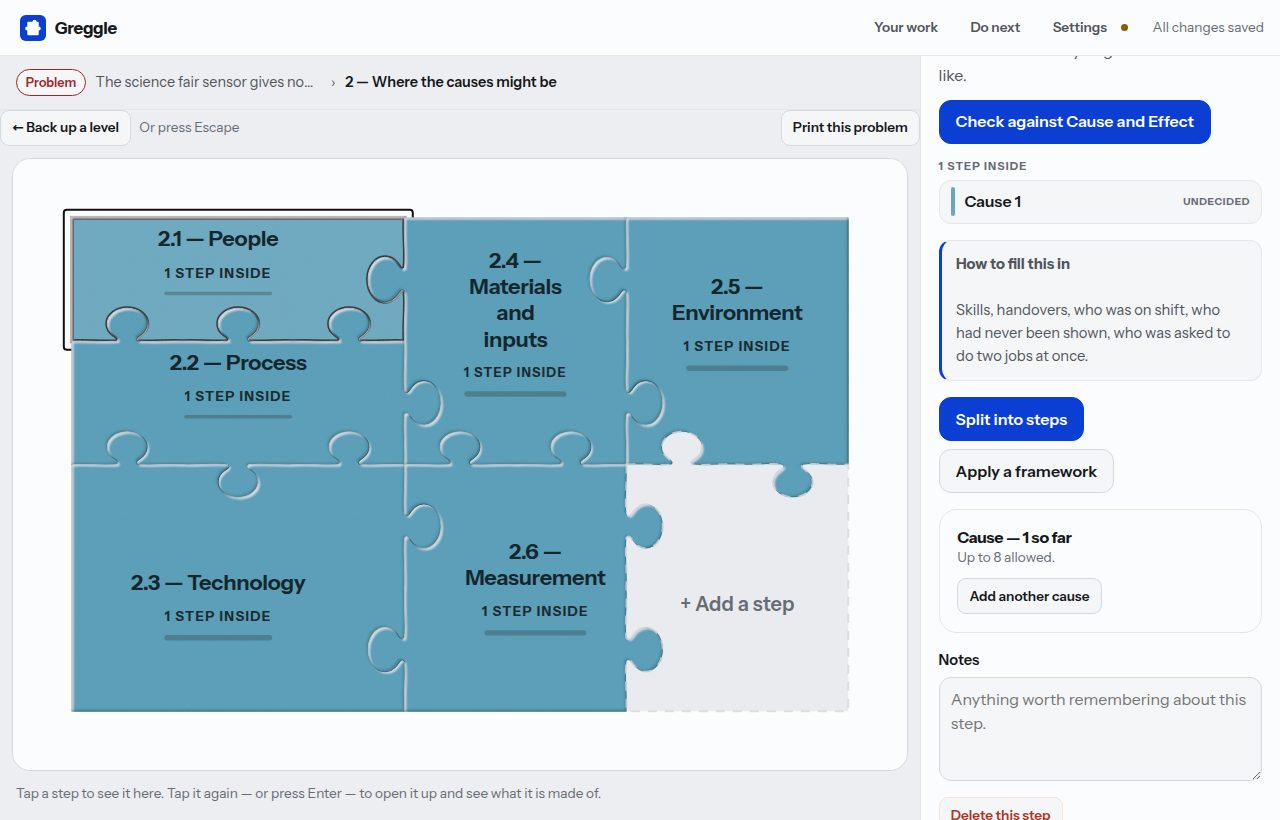Click Check against Cause and Effect

pyautogui.click(x=1075, y=122)
